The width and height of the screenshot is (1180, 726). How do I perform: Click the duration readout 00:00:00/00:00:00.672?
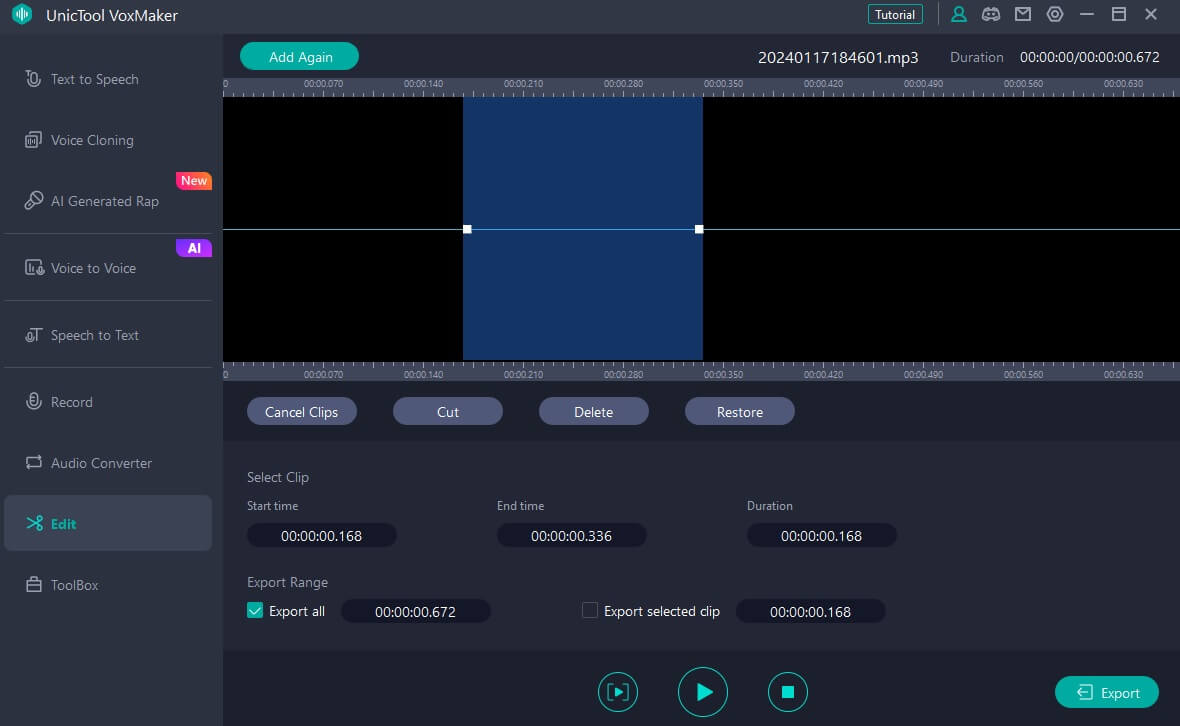coord(1089,57)
